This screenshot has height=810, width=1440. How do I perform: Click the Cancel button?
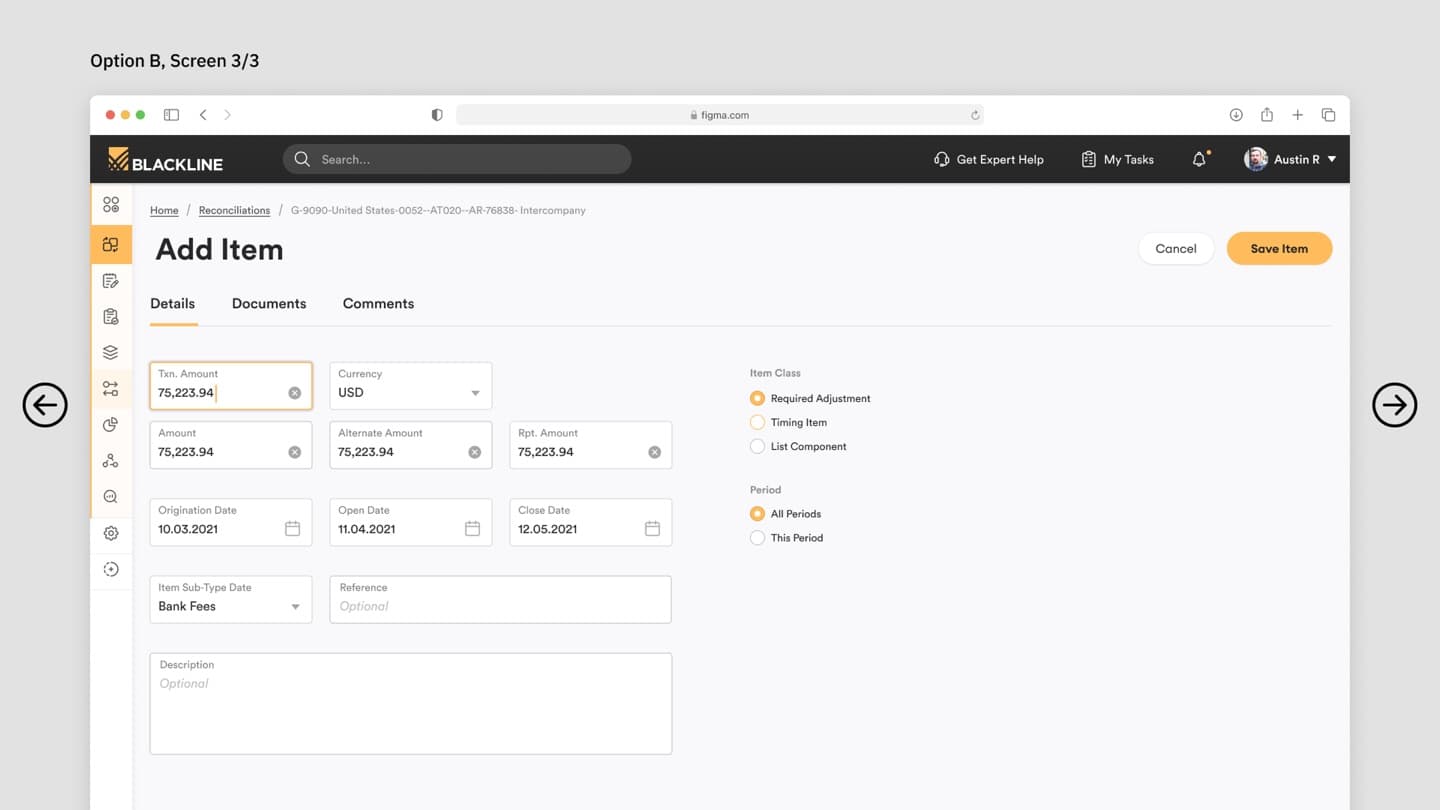coord(1176,248)
